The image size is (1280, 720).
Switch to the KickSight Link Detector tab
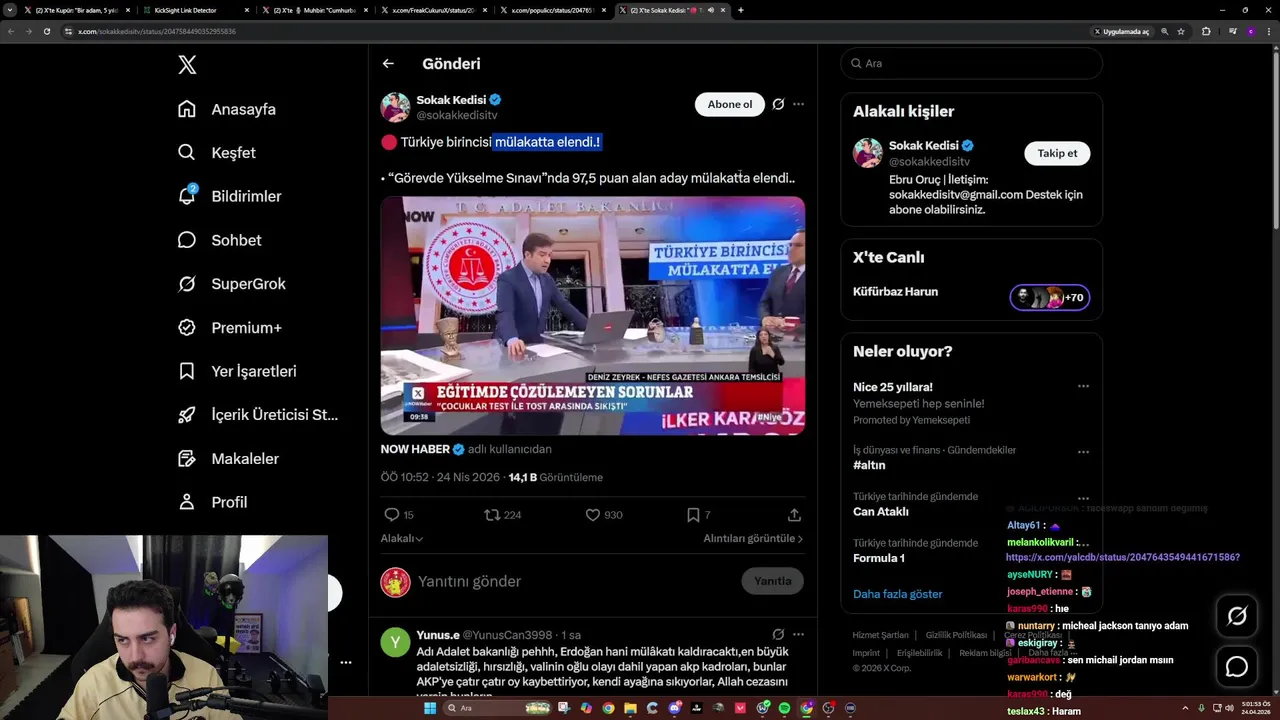point(194,10)
